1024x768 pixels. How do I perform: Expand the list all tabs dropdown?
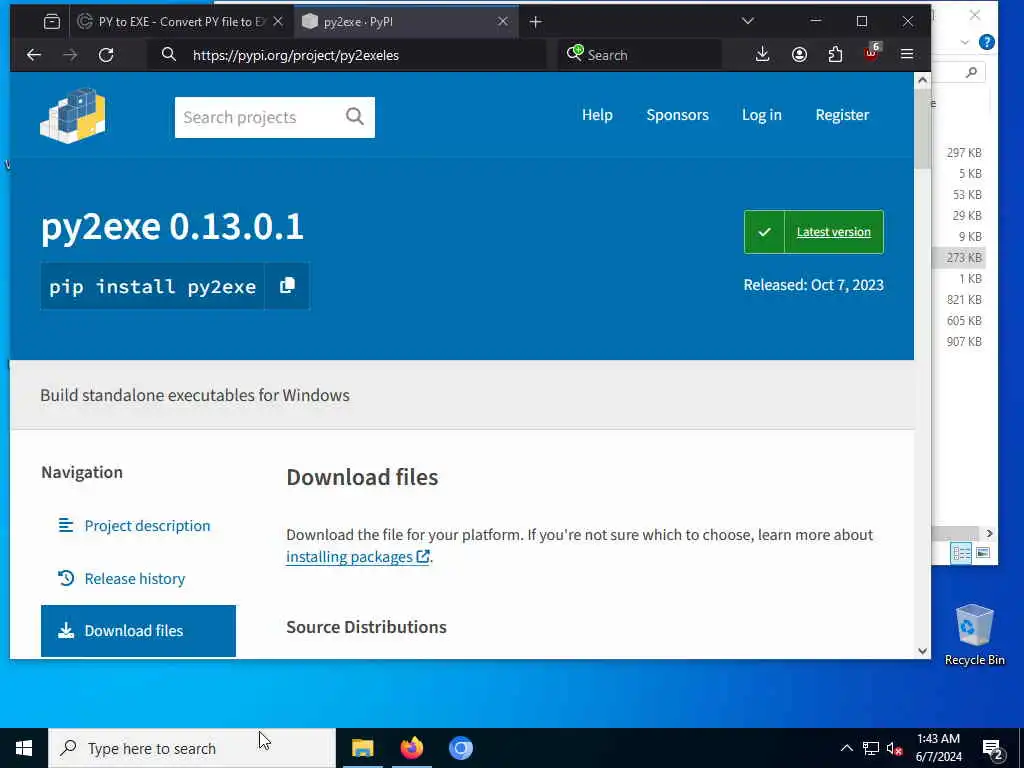(x=748, y=22)
